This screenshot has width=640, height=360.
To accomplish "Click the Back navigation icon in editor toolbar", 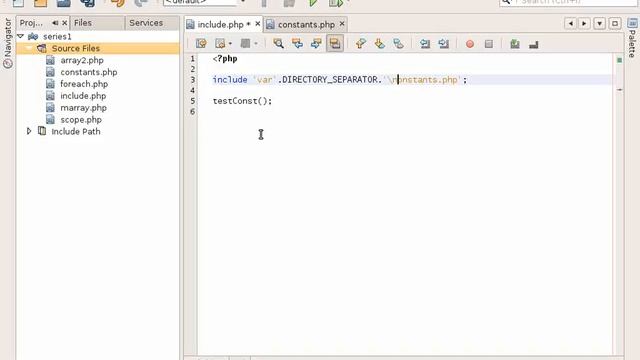I will [x=220, y=44].
